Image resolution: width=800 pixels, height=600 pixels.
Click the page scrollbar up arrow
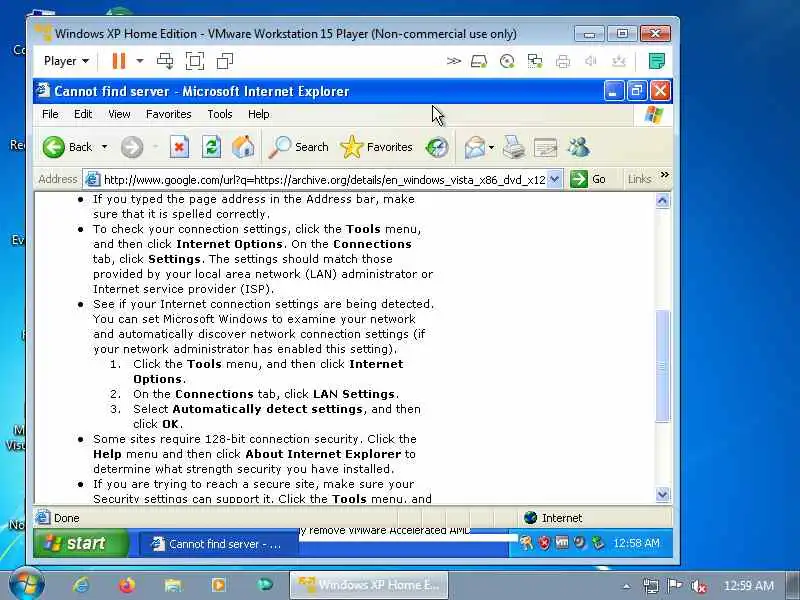pyautogui.click(x=662, y=201)
